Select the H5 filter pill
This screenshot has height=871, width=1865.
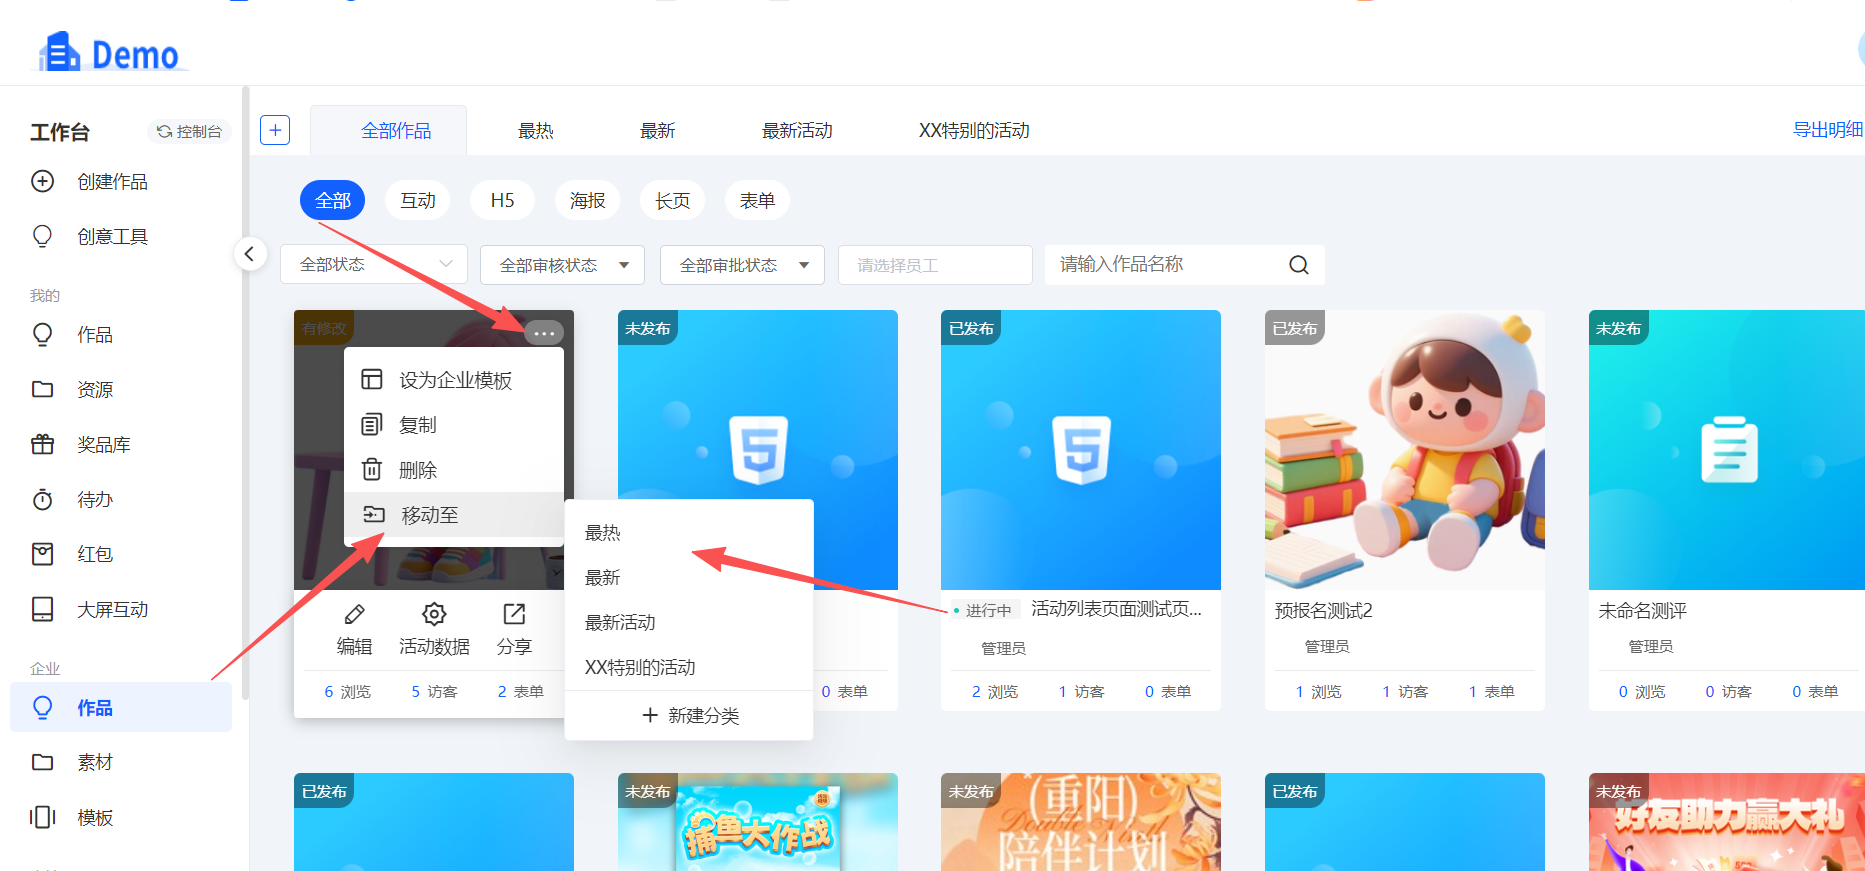click(x=502, y=201)
